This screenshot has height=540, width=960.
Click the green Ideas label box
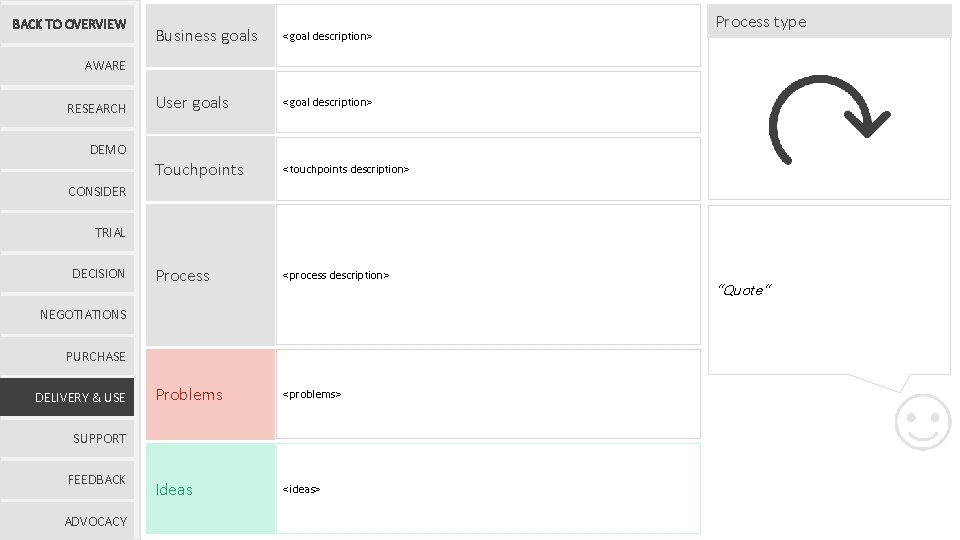pos(210,489)
